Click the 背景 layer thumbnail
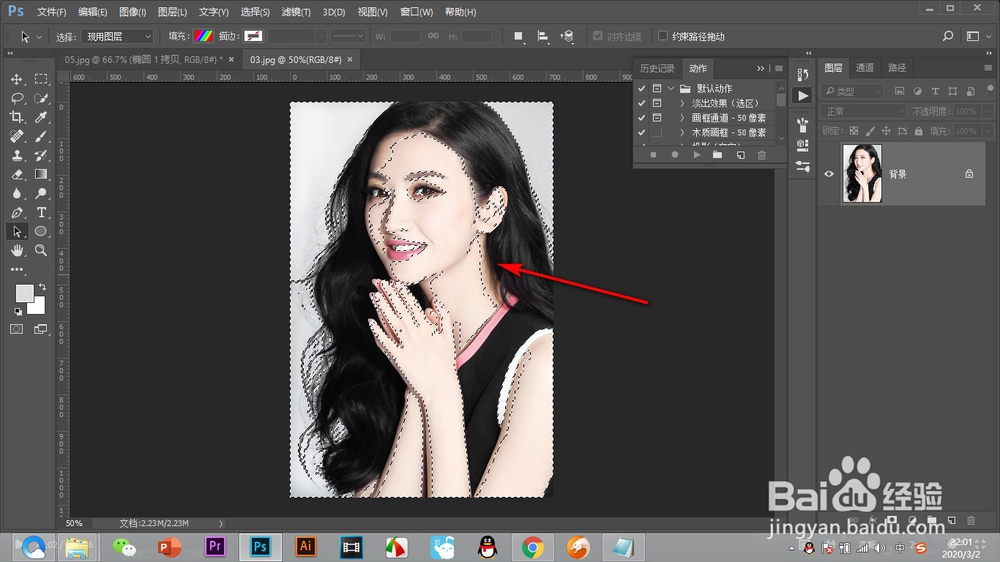The image size is (1000, 562). coord(862,174)
